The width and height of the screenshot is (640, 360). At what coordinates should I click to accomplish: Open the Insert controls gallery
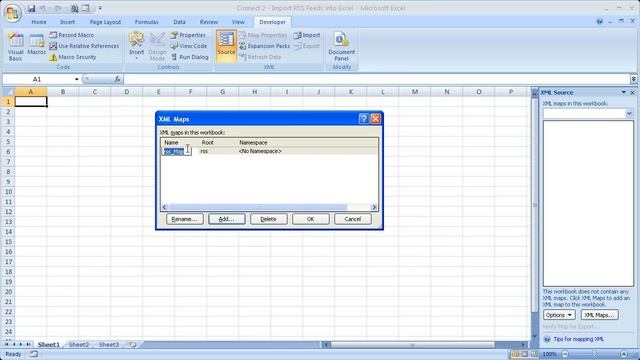136,46
